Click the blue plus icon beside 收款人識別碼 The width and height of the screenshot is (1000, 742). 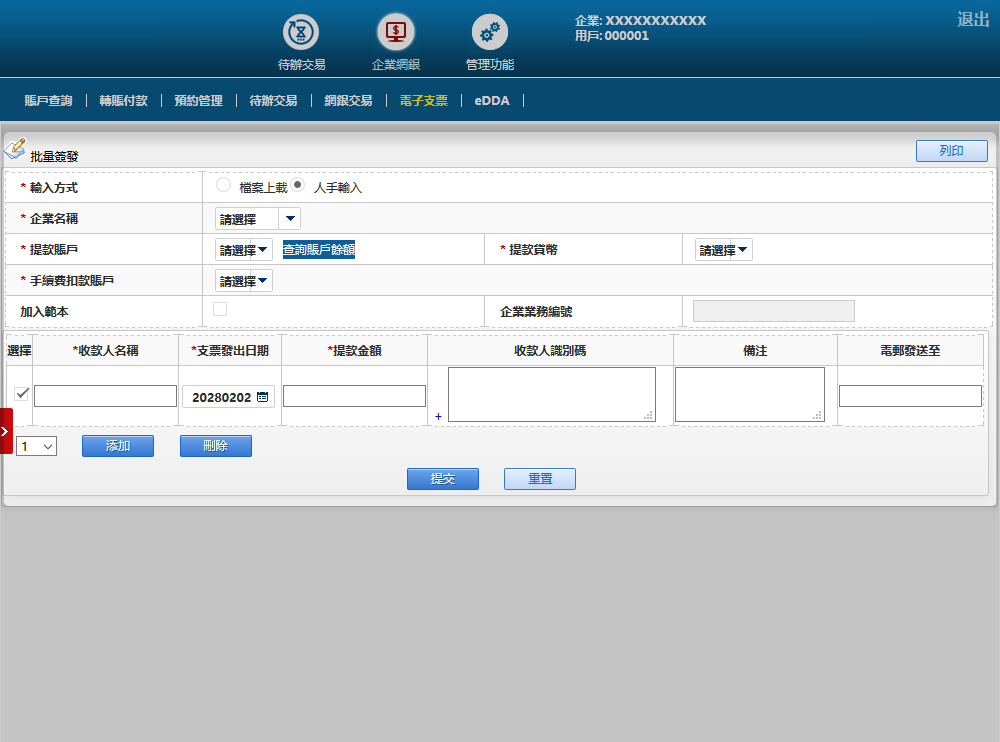(438, 416)
